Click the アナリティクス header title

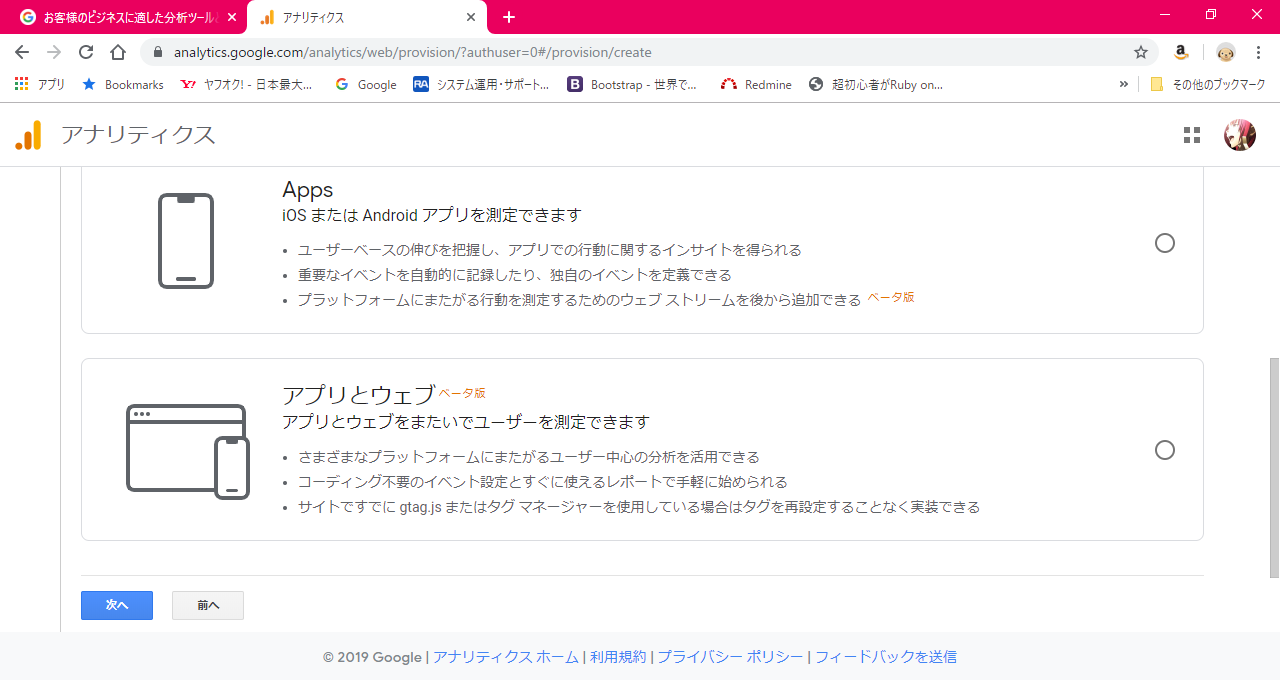point(138,135)
